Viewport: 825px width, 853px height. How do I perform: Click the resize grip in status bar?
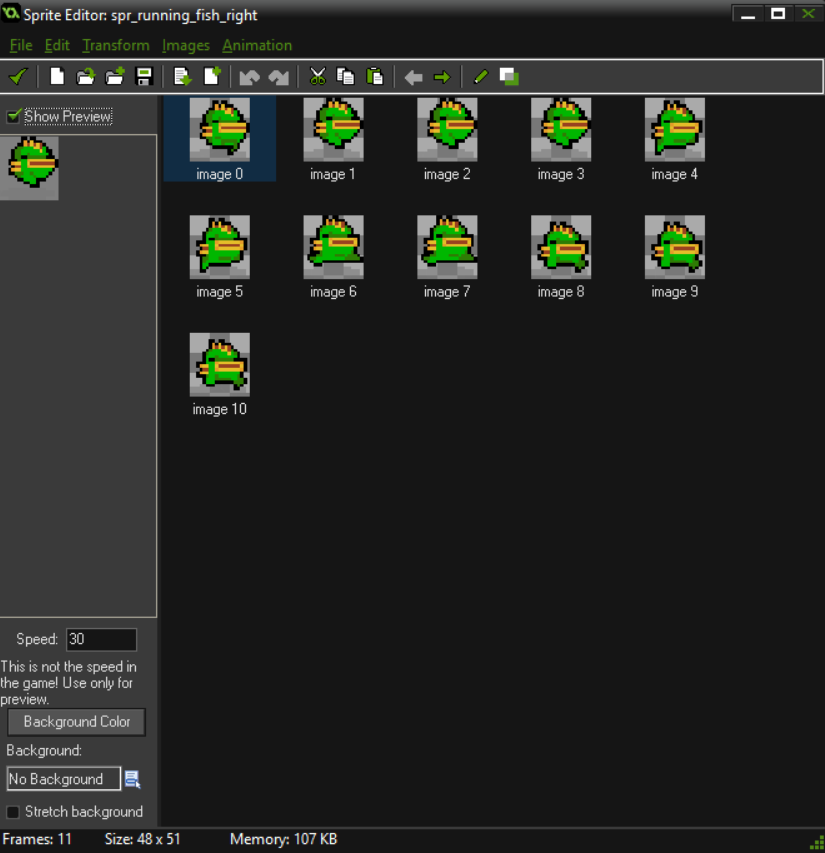pos(817,843)
